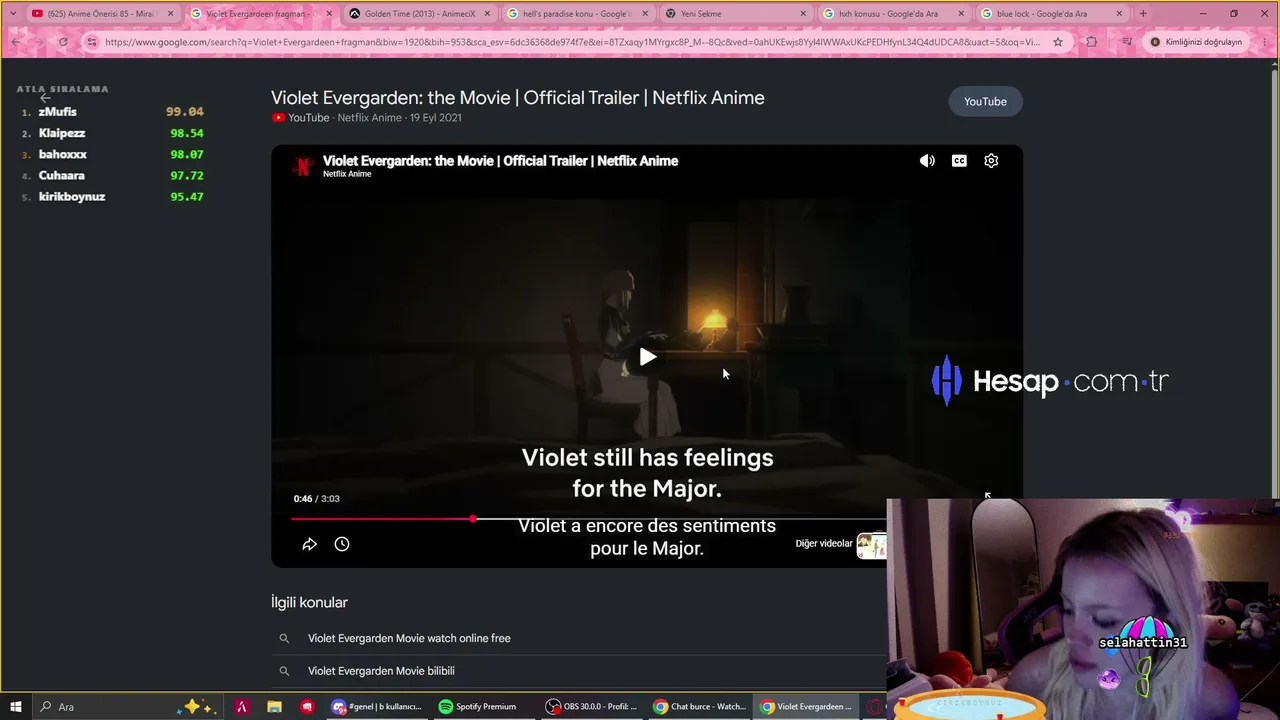The image size is (1280, 720).
Task: Open the Chrome three-dot menu
Action: click(x=1263, y=42)
